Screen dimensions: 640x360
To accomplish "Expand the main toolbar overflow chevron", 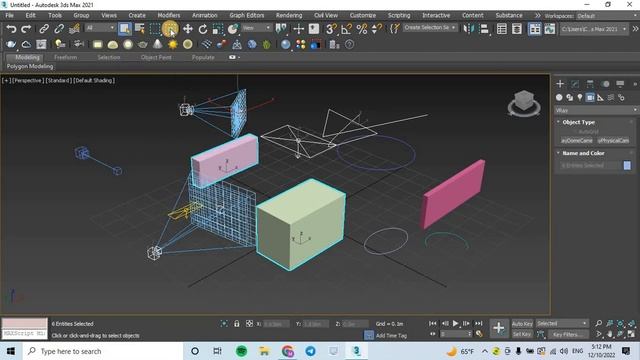I will 635,29.
